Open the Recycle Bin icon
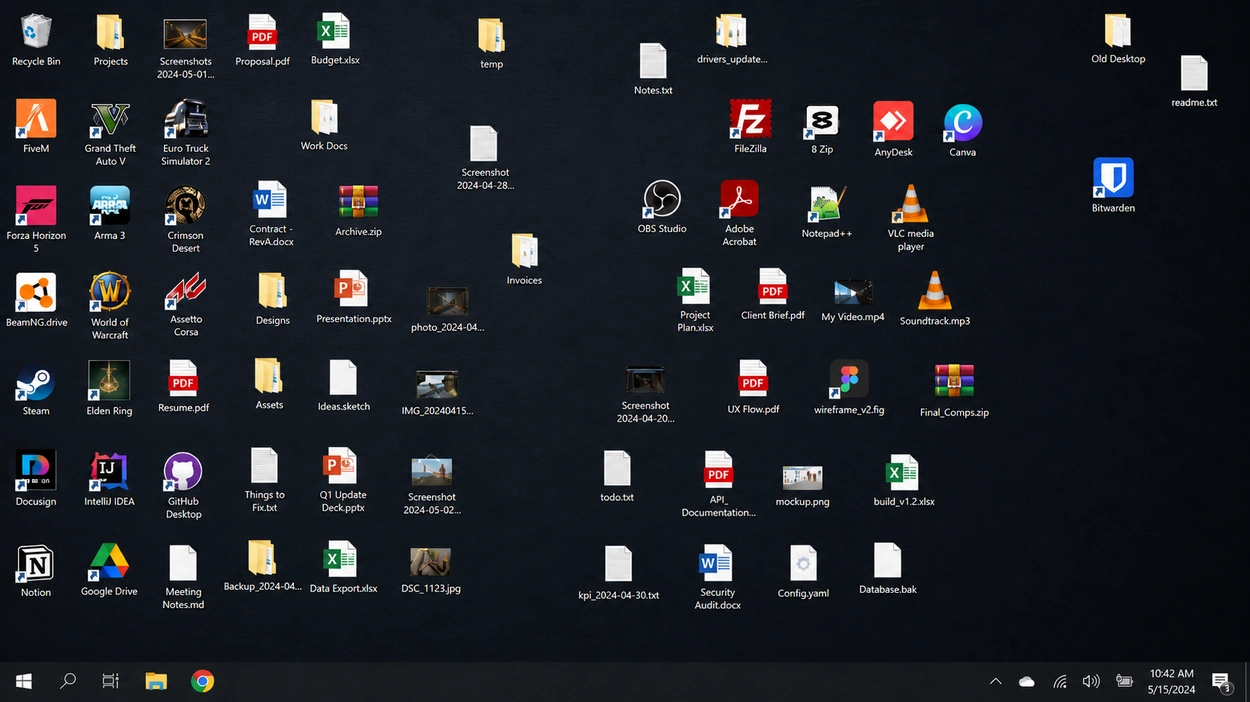The image size is (1250, 702). [x=36, y=31]
